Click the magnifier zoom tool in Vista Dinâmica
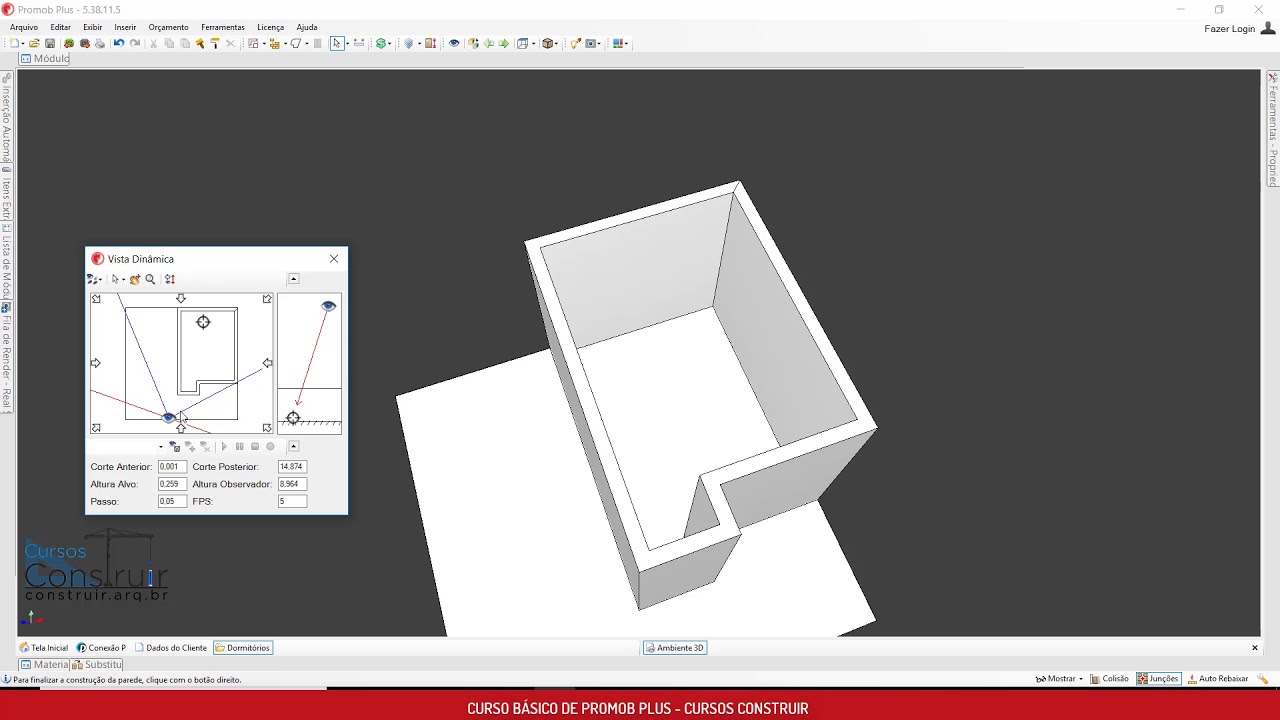 [x=150, y=279]
